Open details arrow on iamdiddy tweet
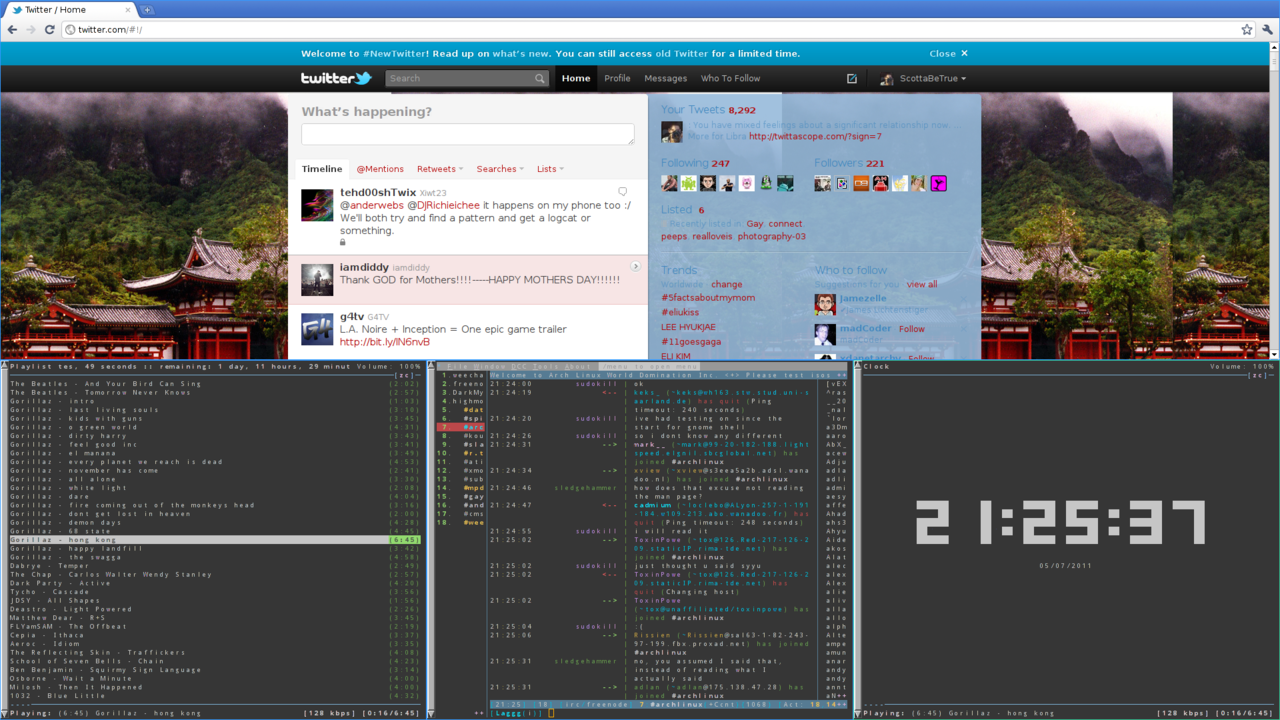1280x720 pixels. click(635, 266)
